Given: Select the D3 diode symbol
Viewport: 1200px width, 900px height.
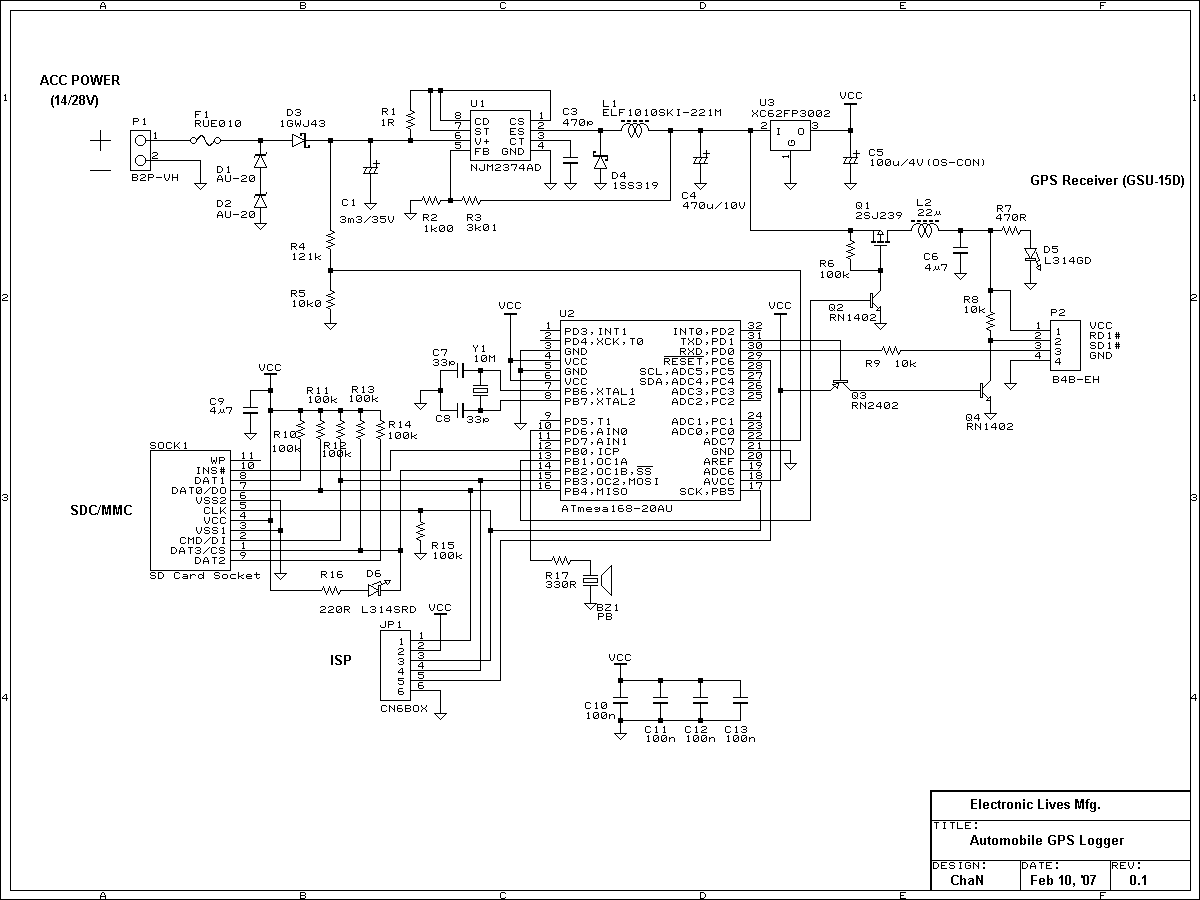Looking at the screenshot, I should (x=300, y=140).
